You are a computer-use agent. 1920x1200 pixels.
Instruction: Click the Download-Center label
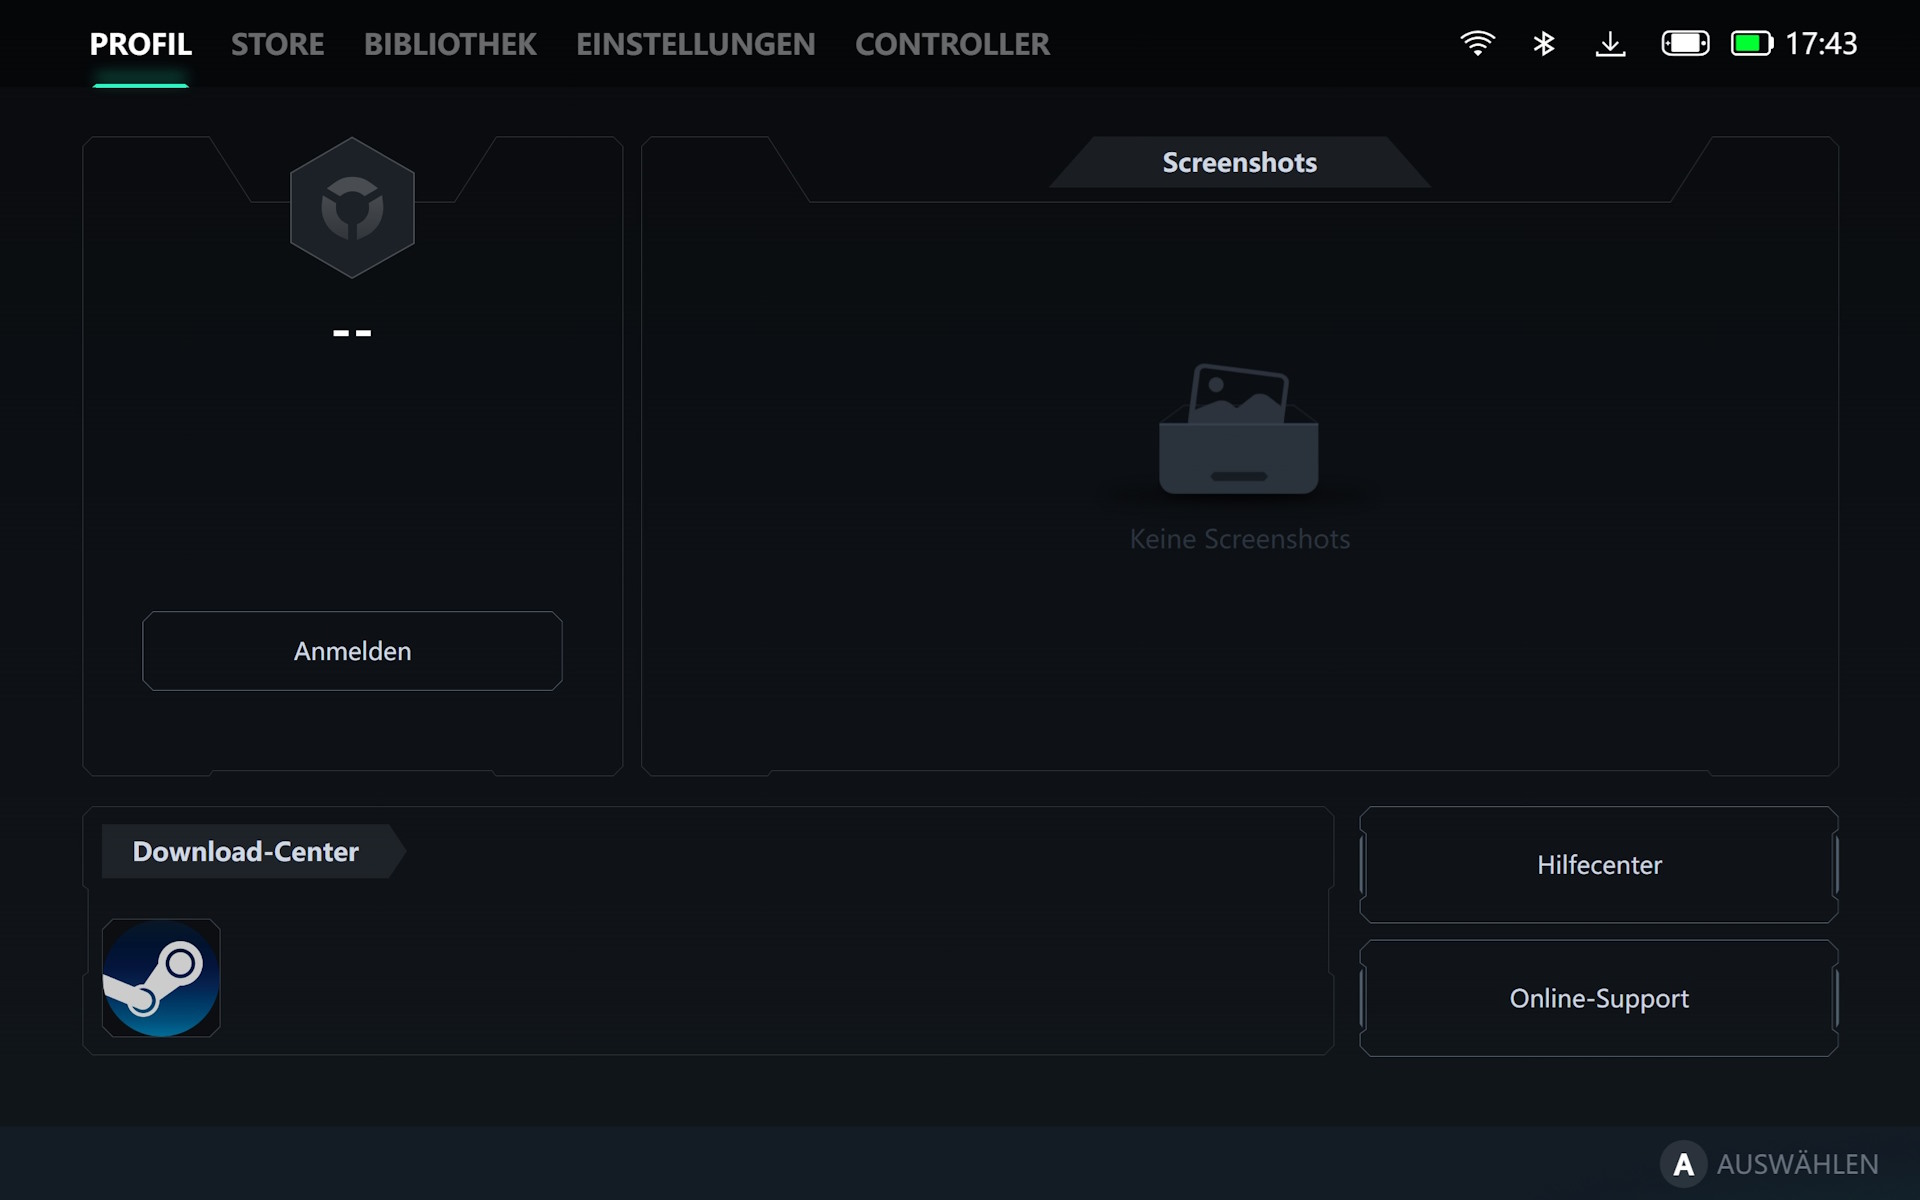coord(246,852)
